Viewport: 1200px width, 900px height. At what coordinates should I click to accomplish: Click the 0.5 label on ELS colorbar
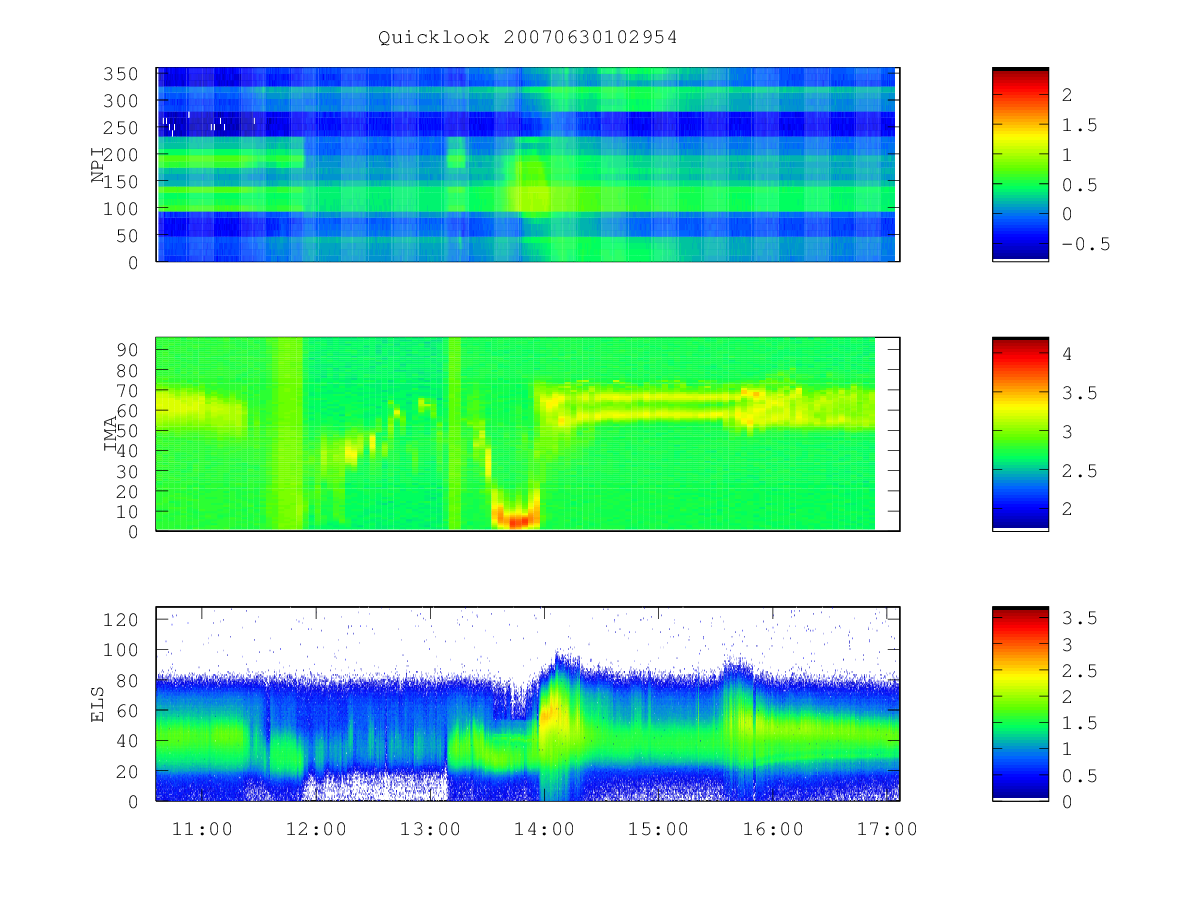[x=1080, y=776]
